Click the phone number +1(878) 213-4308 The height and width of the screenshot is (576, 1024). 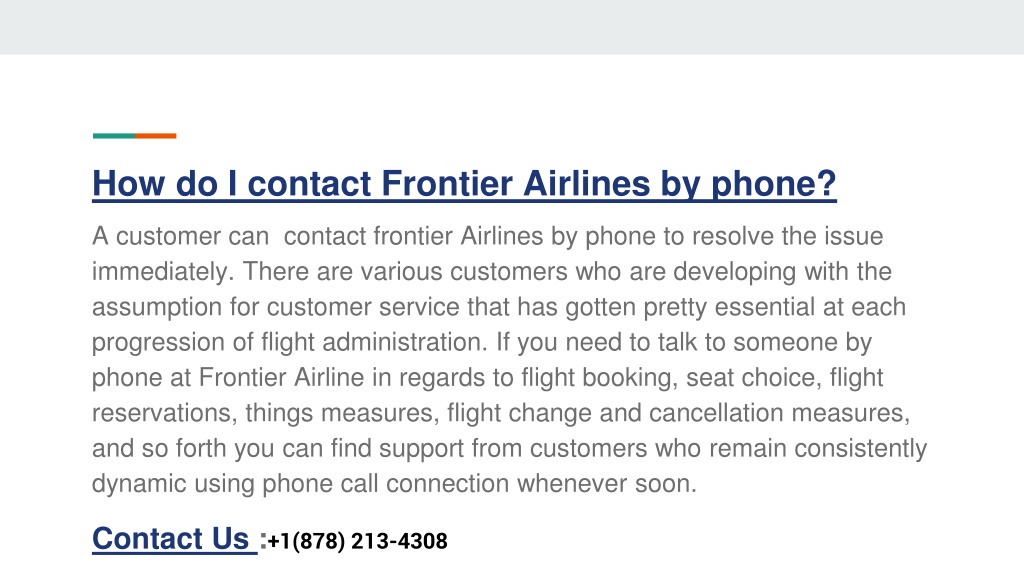[x=358, y=541]
